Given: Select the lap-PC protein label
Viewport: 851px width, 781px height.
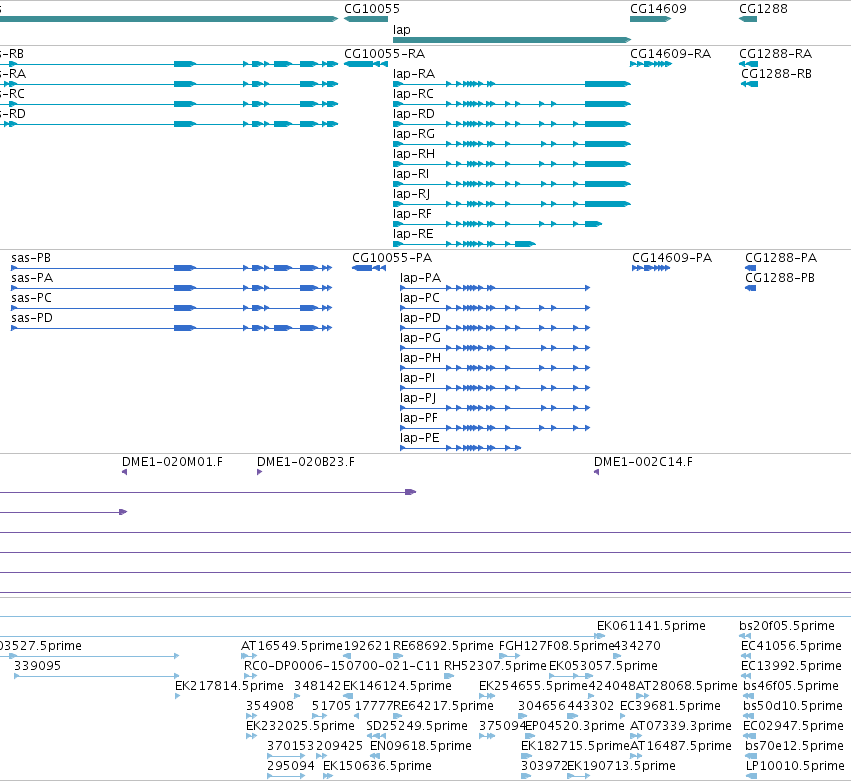Looking at the screenshot, I should 420,298.
